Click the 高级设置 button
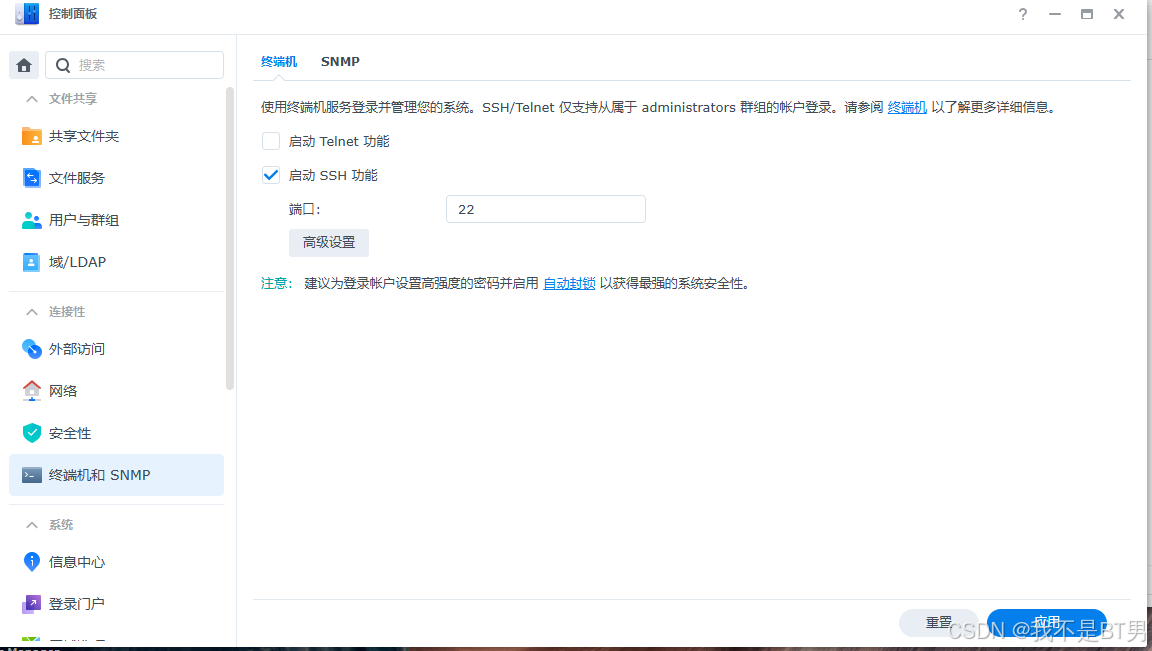The image size is (1152, 651). 328,242
